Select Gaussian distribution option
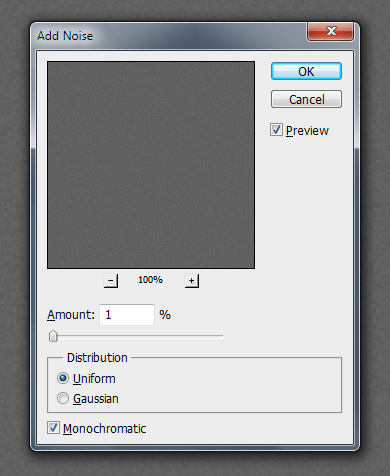Image resolution: width=390 pixels, height=476 pixels. coord(63,398)
